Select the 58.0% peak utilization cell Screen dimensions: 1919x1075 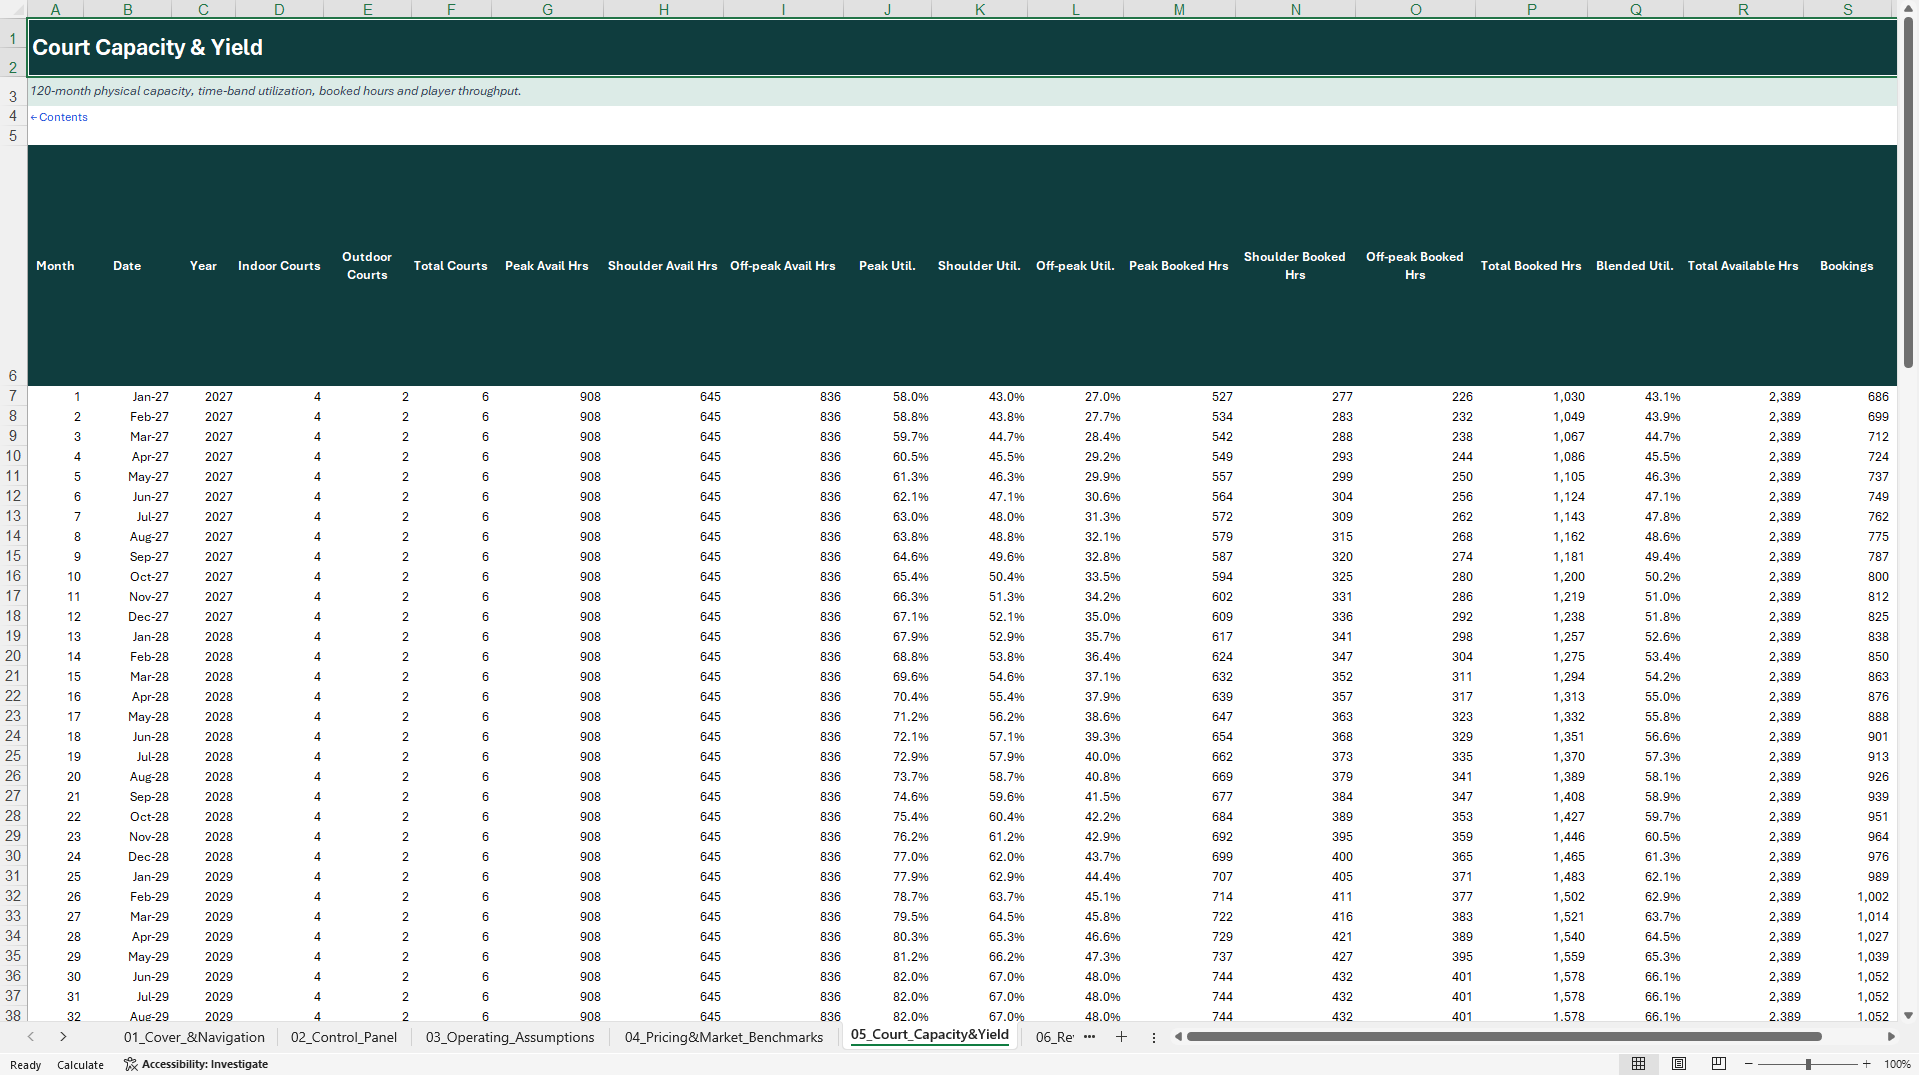point(887,397)
